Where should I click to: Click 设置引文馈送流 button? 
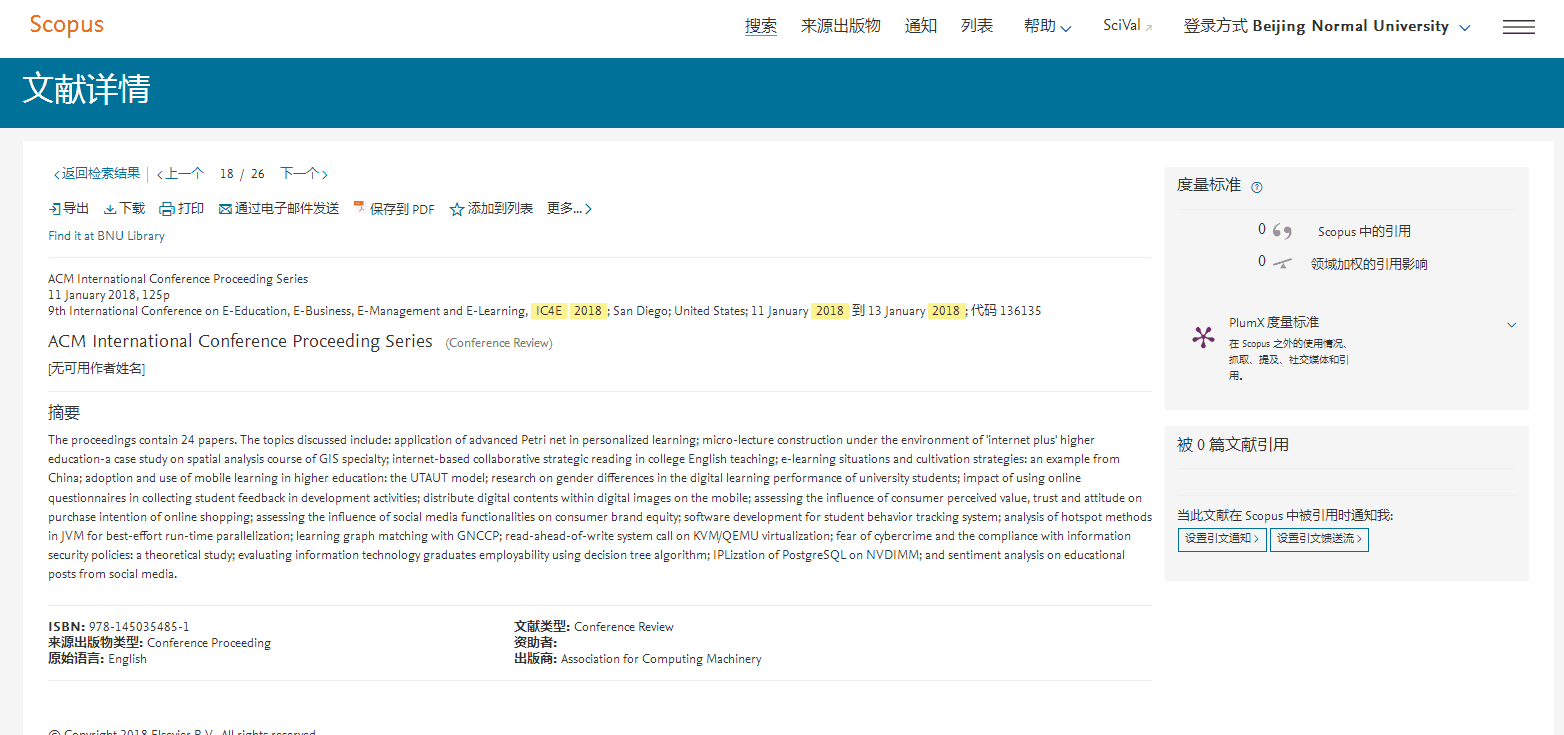pos(1319,539)
